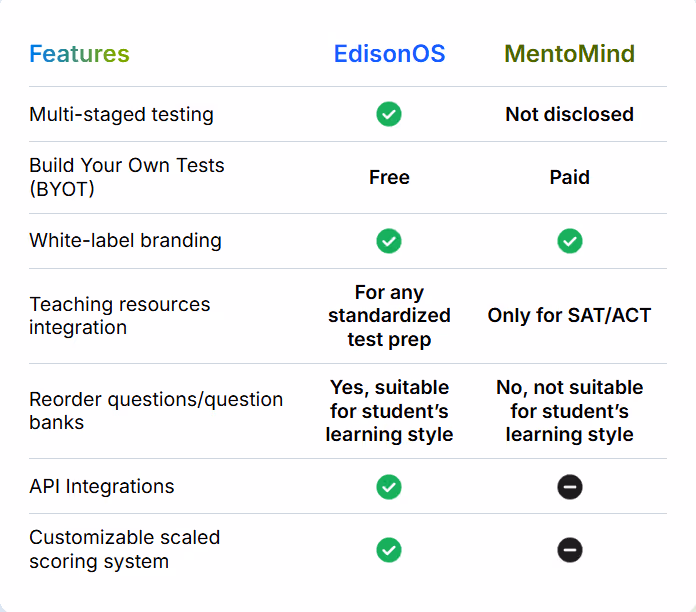Click Reorder questions/question banks label
The width and height of the screenshot is (696, 612).
point(156,411)
